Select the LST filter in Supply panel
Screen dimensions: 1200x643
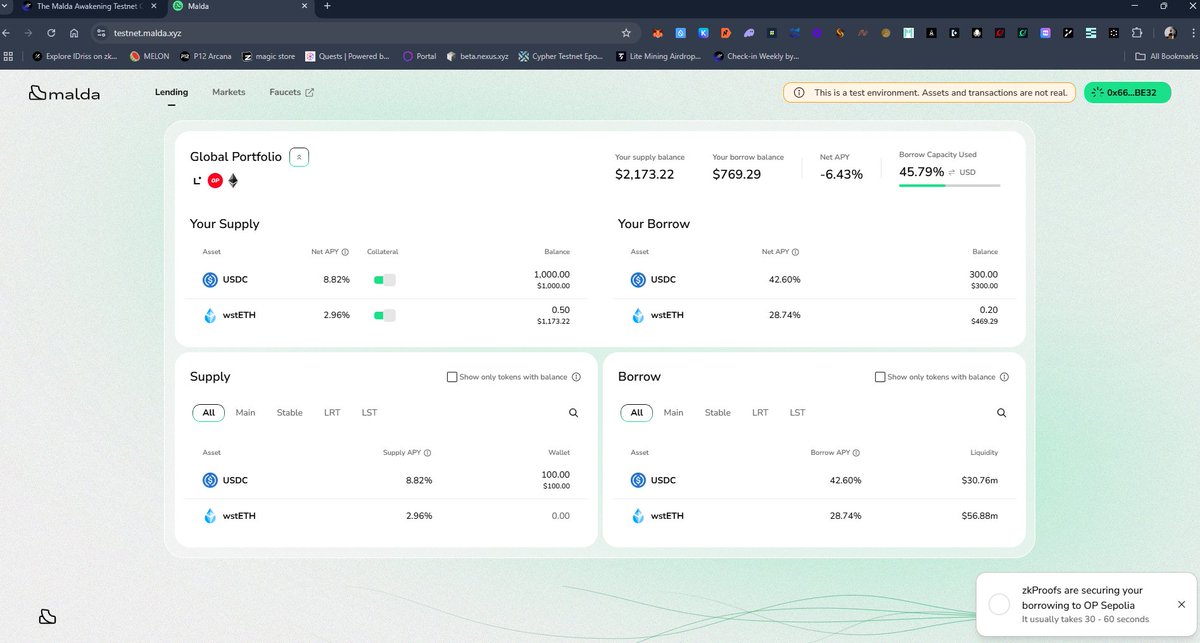369,413
